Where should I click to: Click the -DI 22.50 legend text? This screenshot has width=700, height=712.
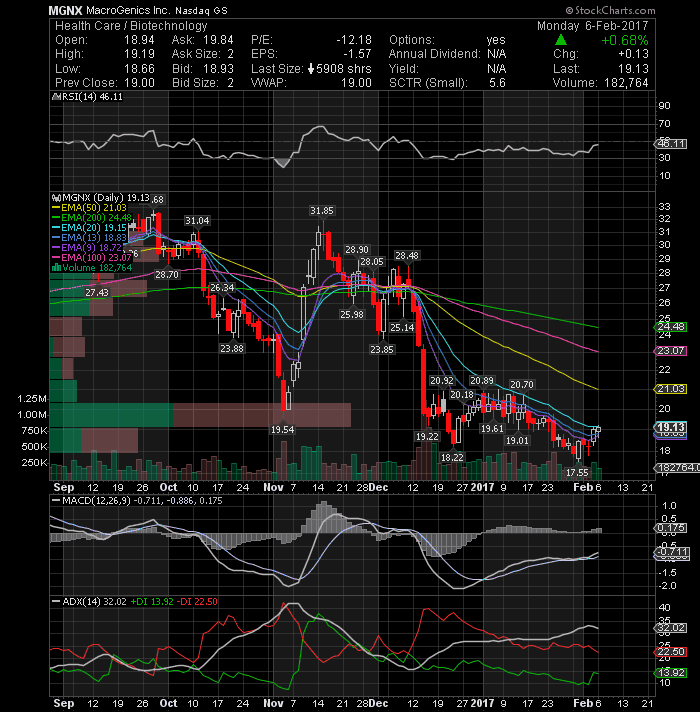(x=197, y=602)
